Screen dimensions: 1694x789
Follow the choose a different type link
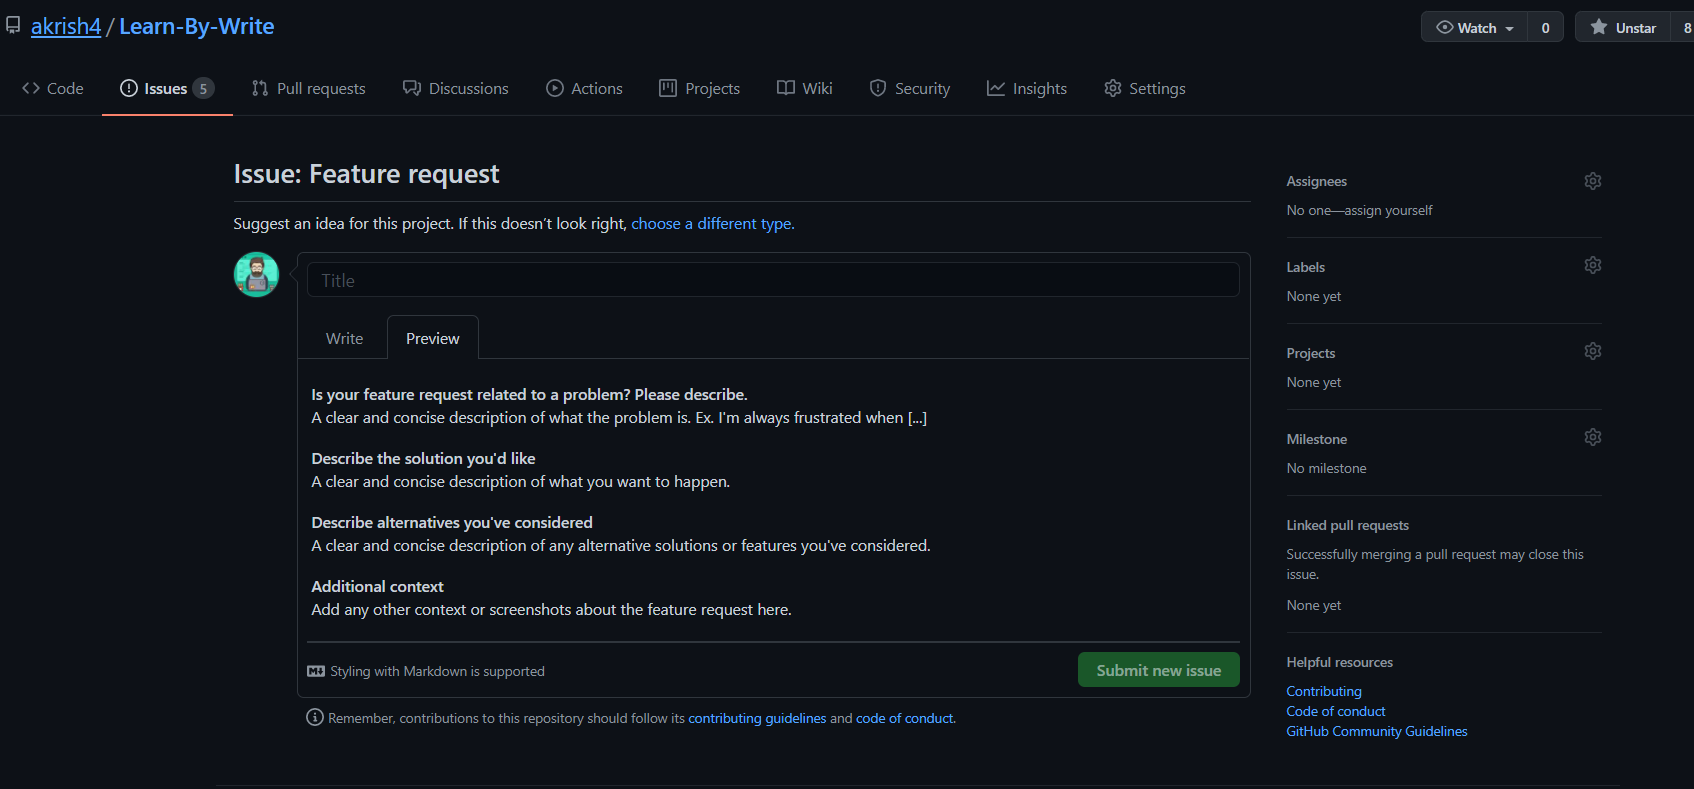pos(713,223)
